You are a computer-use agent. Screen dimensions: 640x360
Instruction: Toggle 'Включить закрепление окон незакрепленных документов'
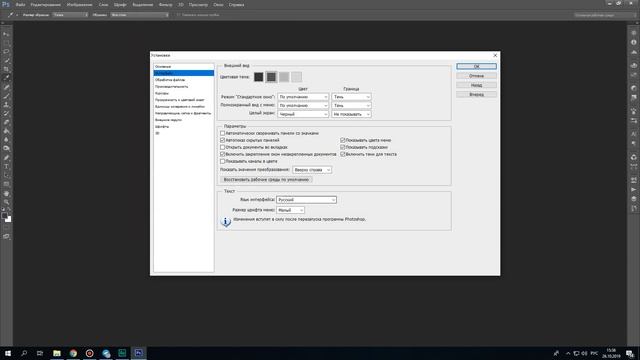(x=222, y=154)
